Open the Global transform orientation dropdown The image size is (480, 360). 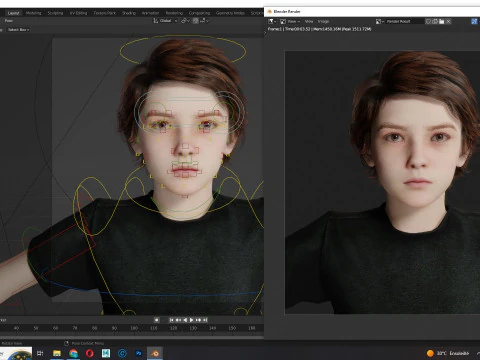165,21
